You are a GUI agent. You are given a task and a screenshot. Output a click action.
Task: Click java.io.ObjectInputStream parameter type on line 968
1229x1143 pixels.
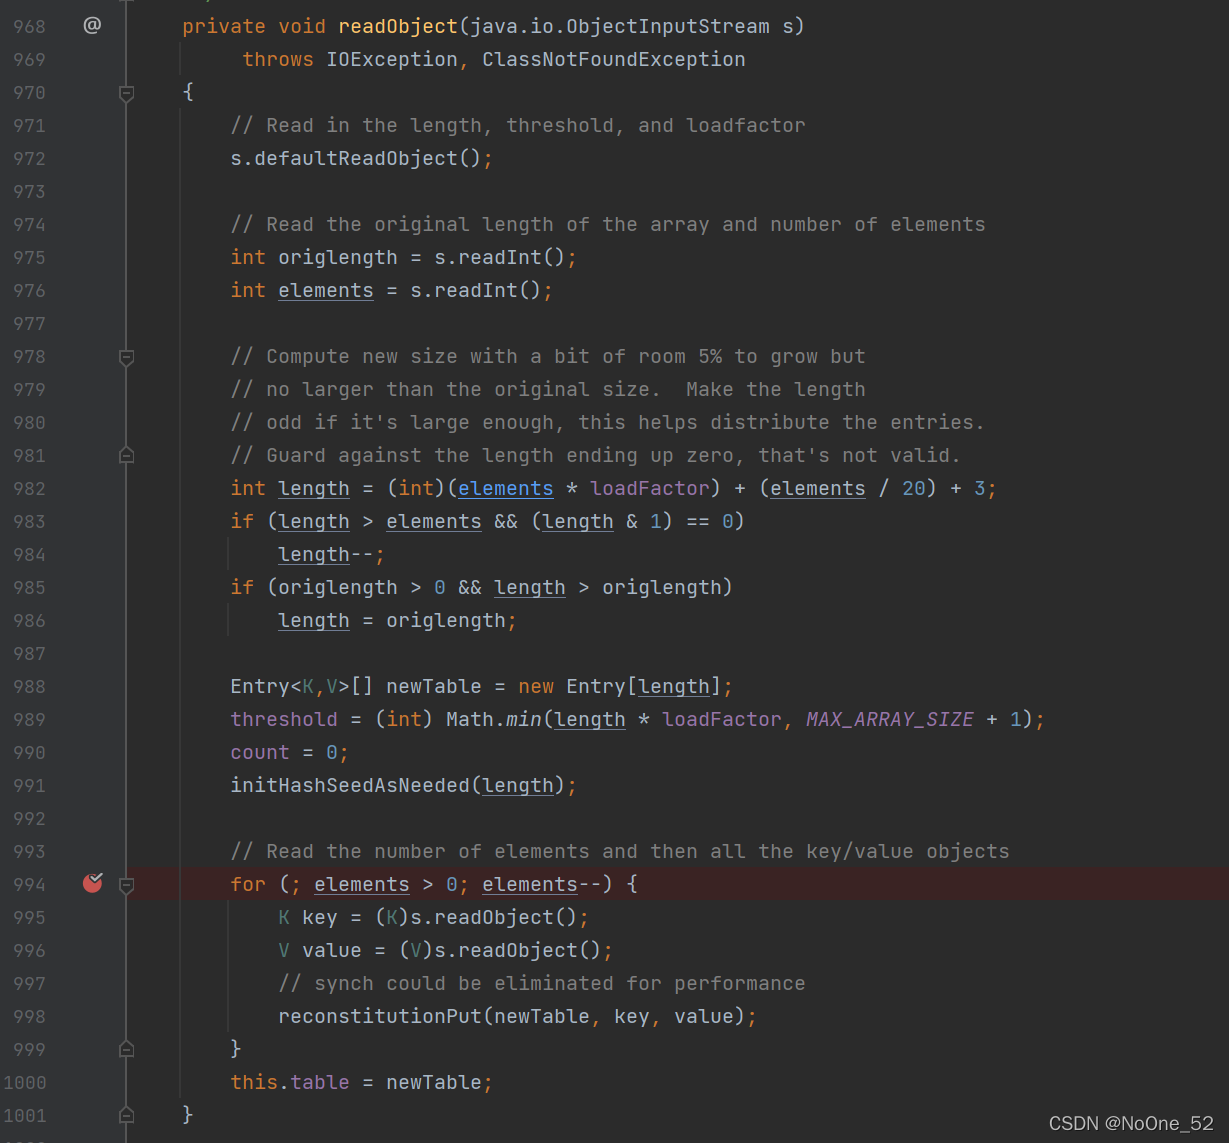point(620,26)
